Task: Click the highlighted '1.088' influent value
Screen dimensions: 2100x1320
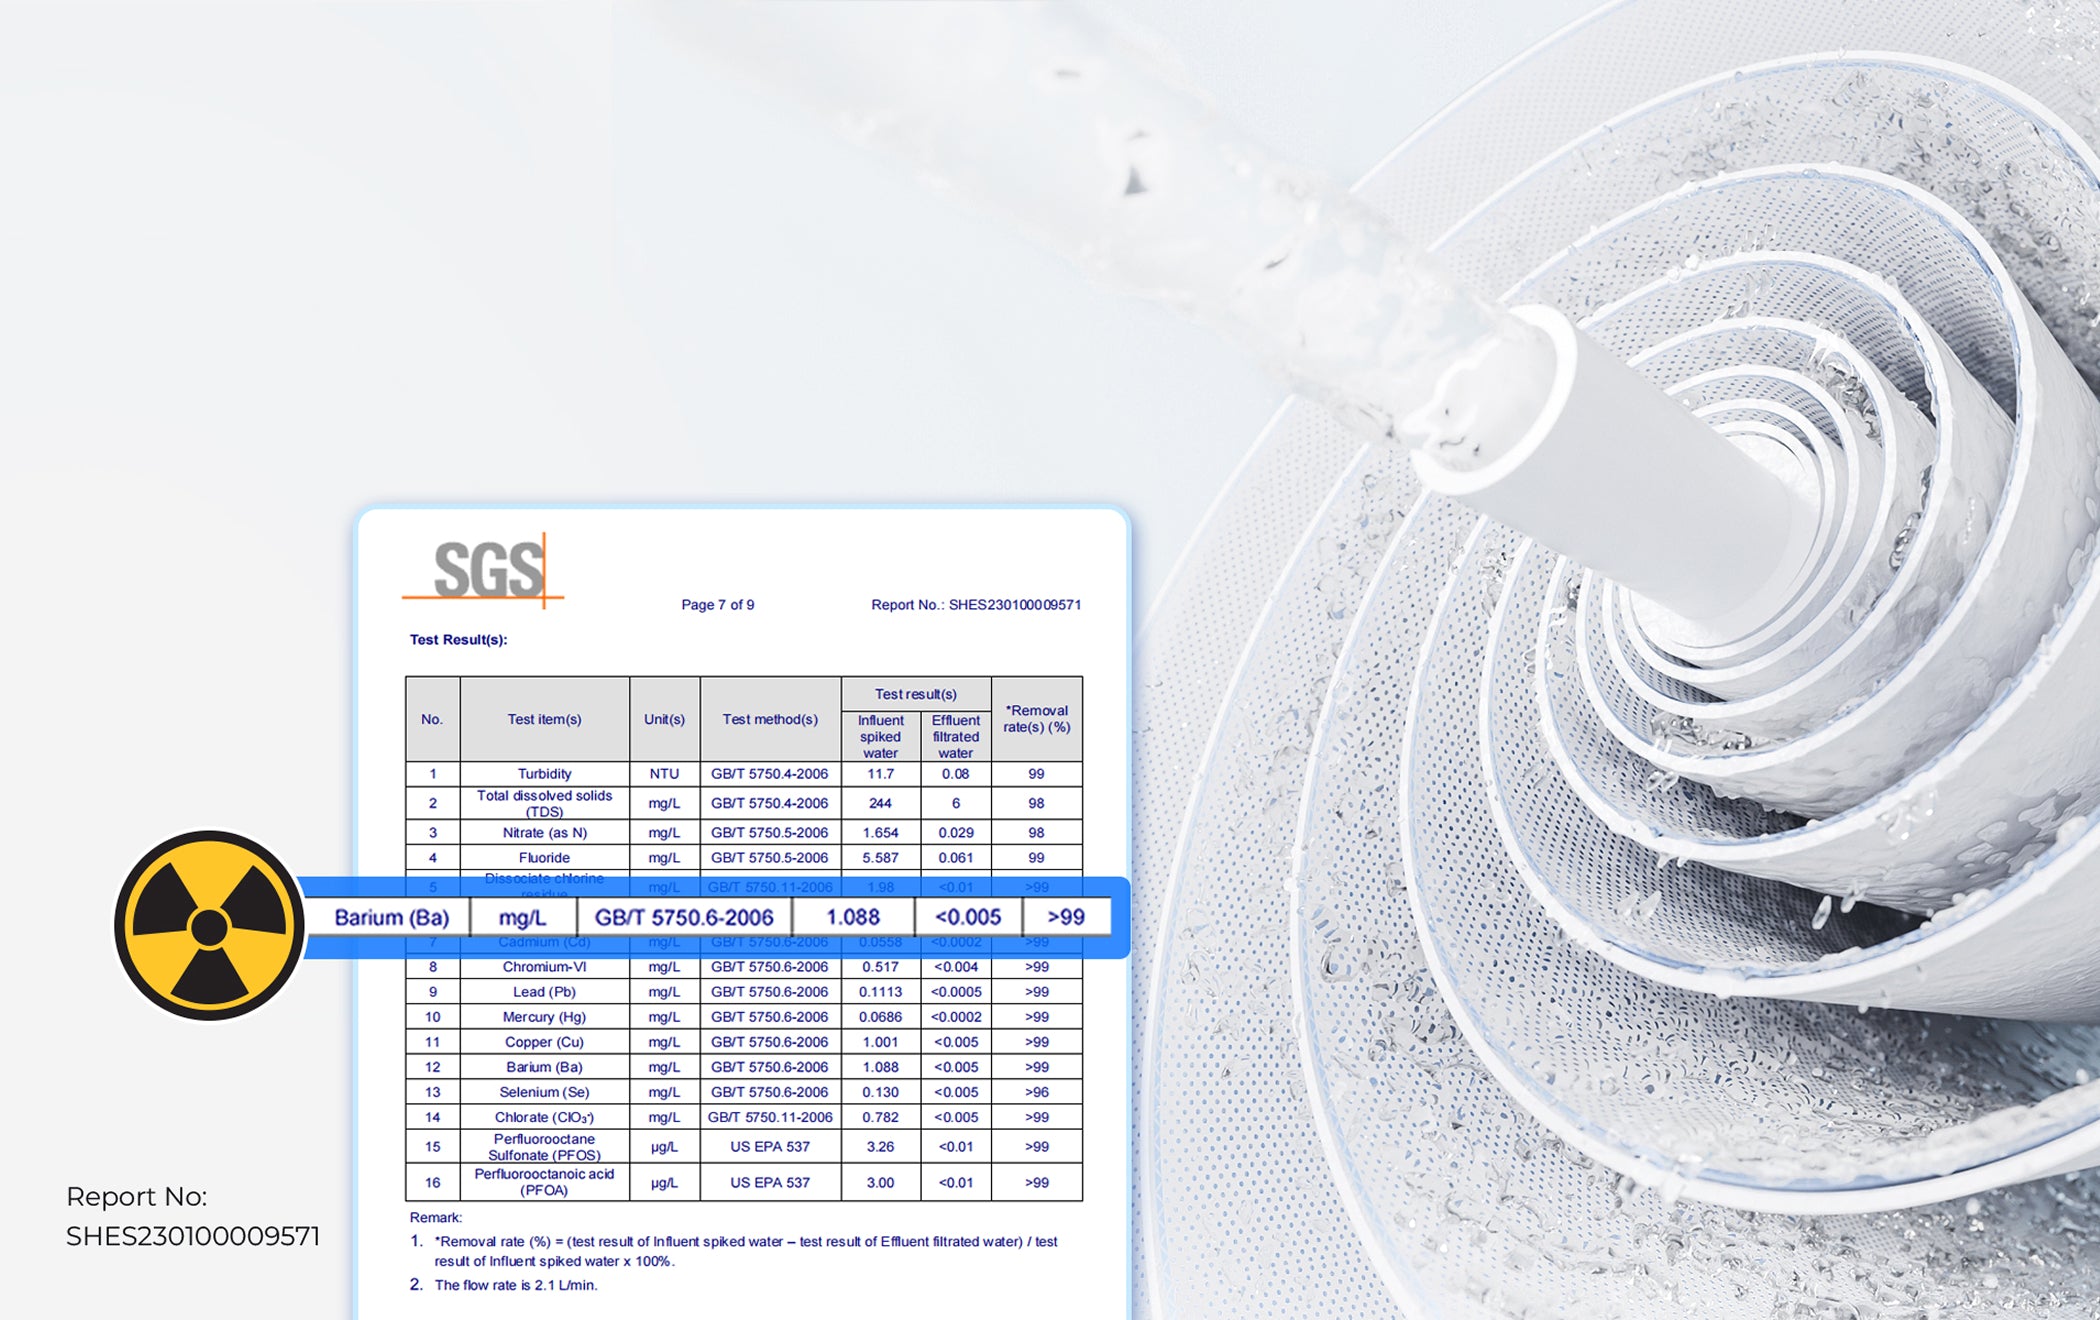Action: pos(853,917)
